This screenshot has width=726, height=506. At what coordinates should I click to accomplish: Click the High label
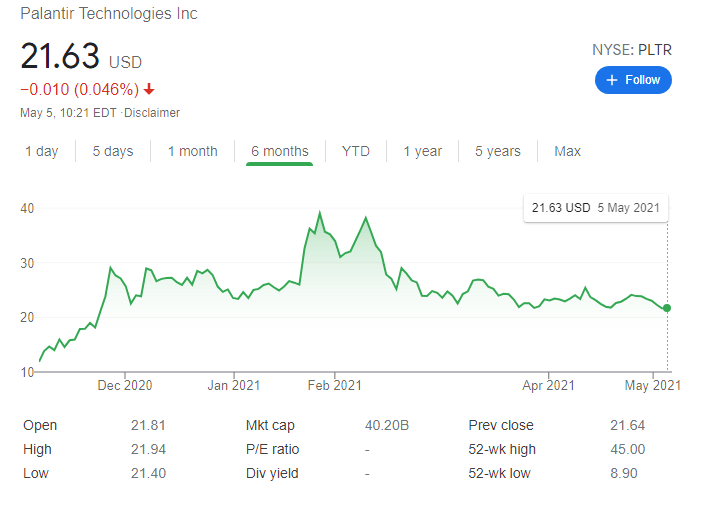pyautogui.click(x=37, y=450)
